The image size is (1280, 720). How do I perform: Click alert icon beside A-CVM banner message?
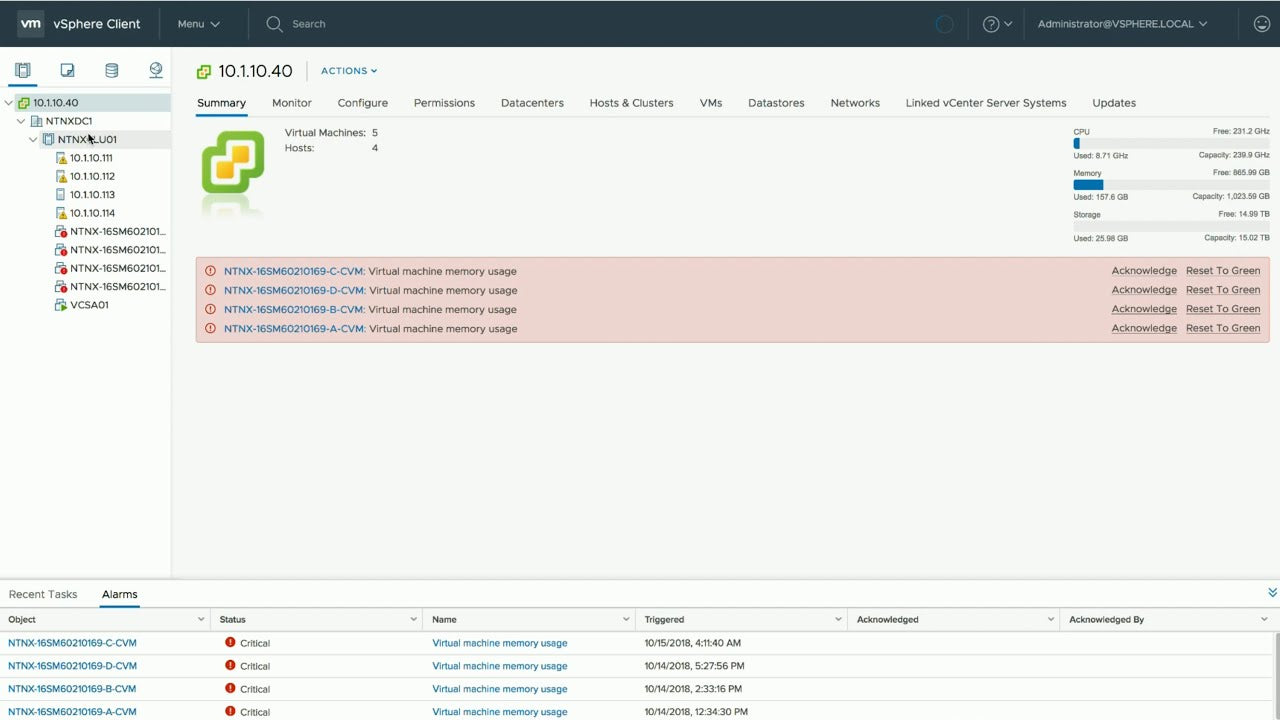point(210,328)
